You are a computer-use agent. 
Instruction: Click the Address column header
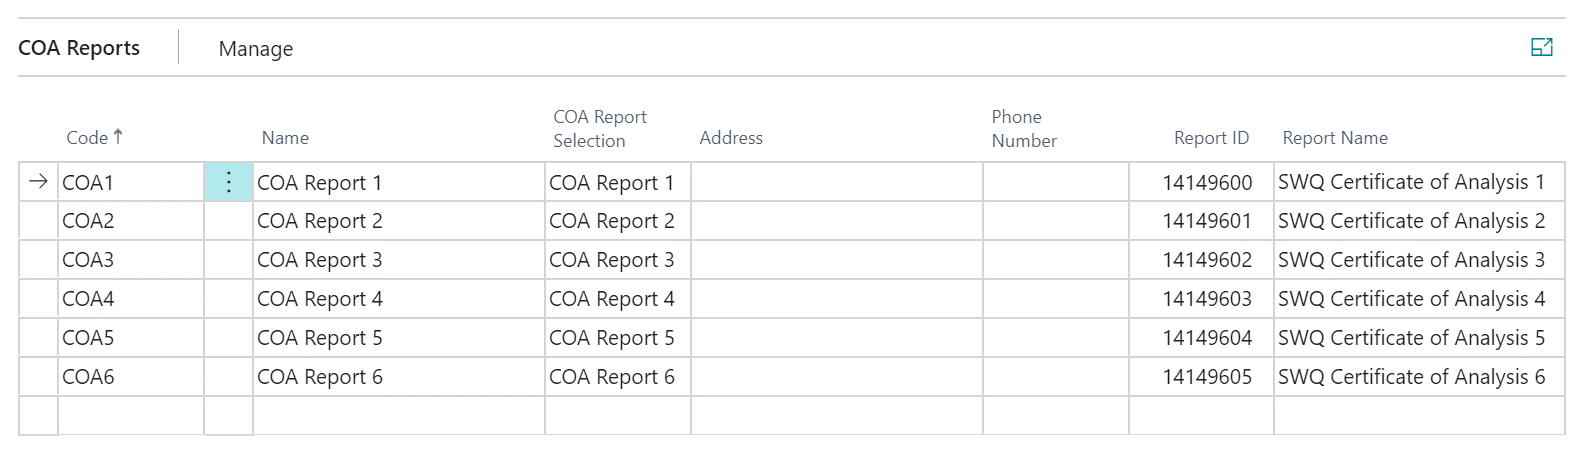pos(731,138)
